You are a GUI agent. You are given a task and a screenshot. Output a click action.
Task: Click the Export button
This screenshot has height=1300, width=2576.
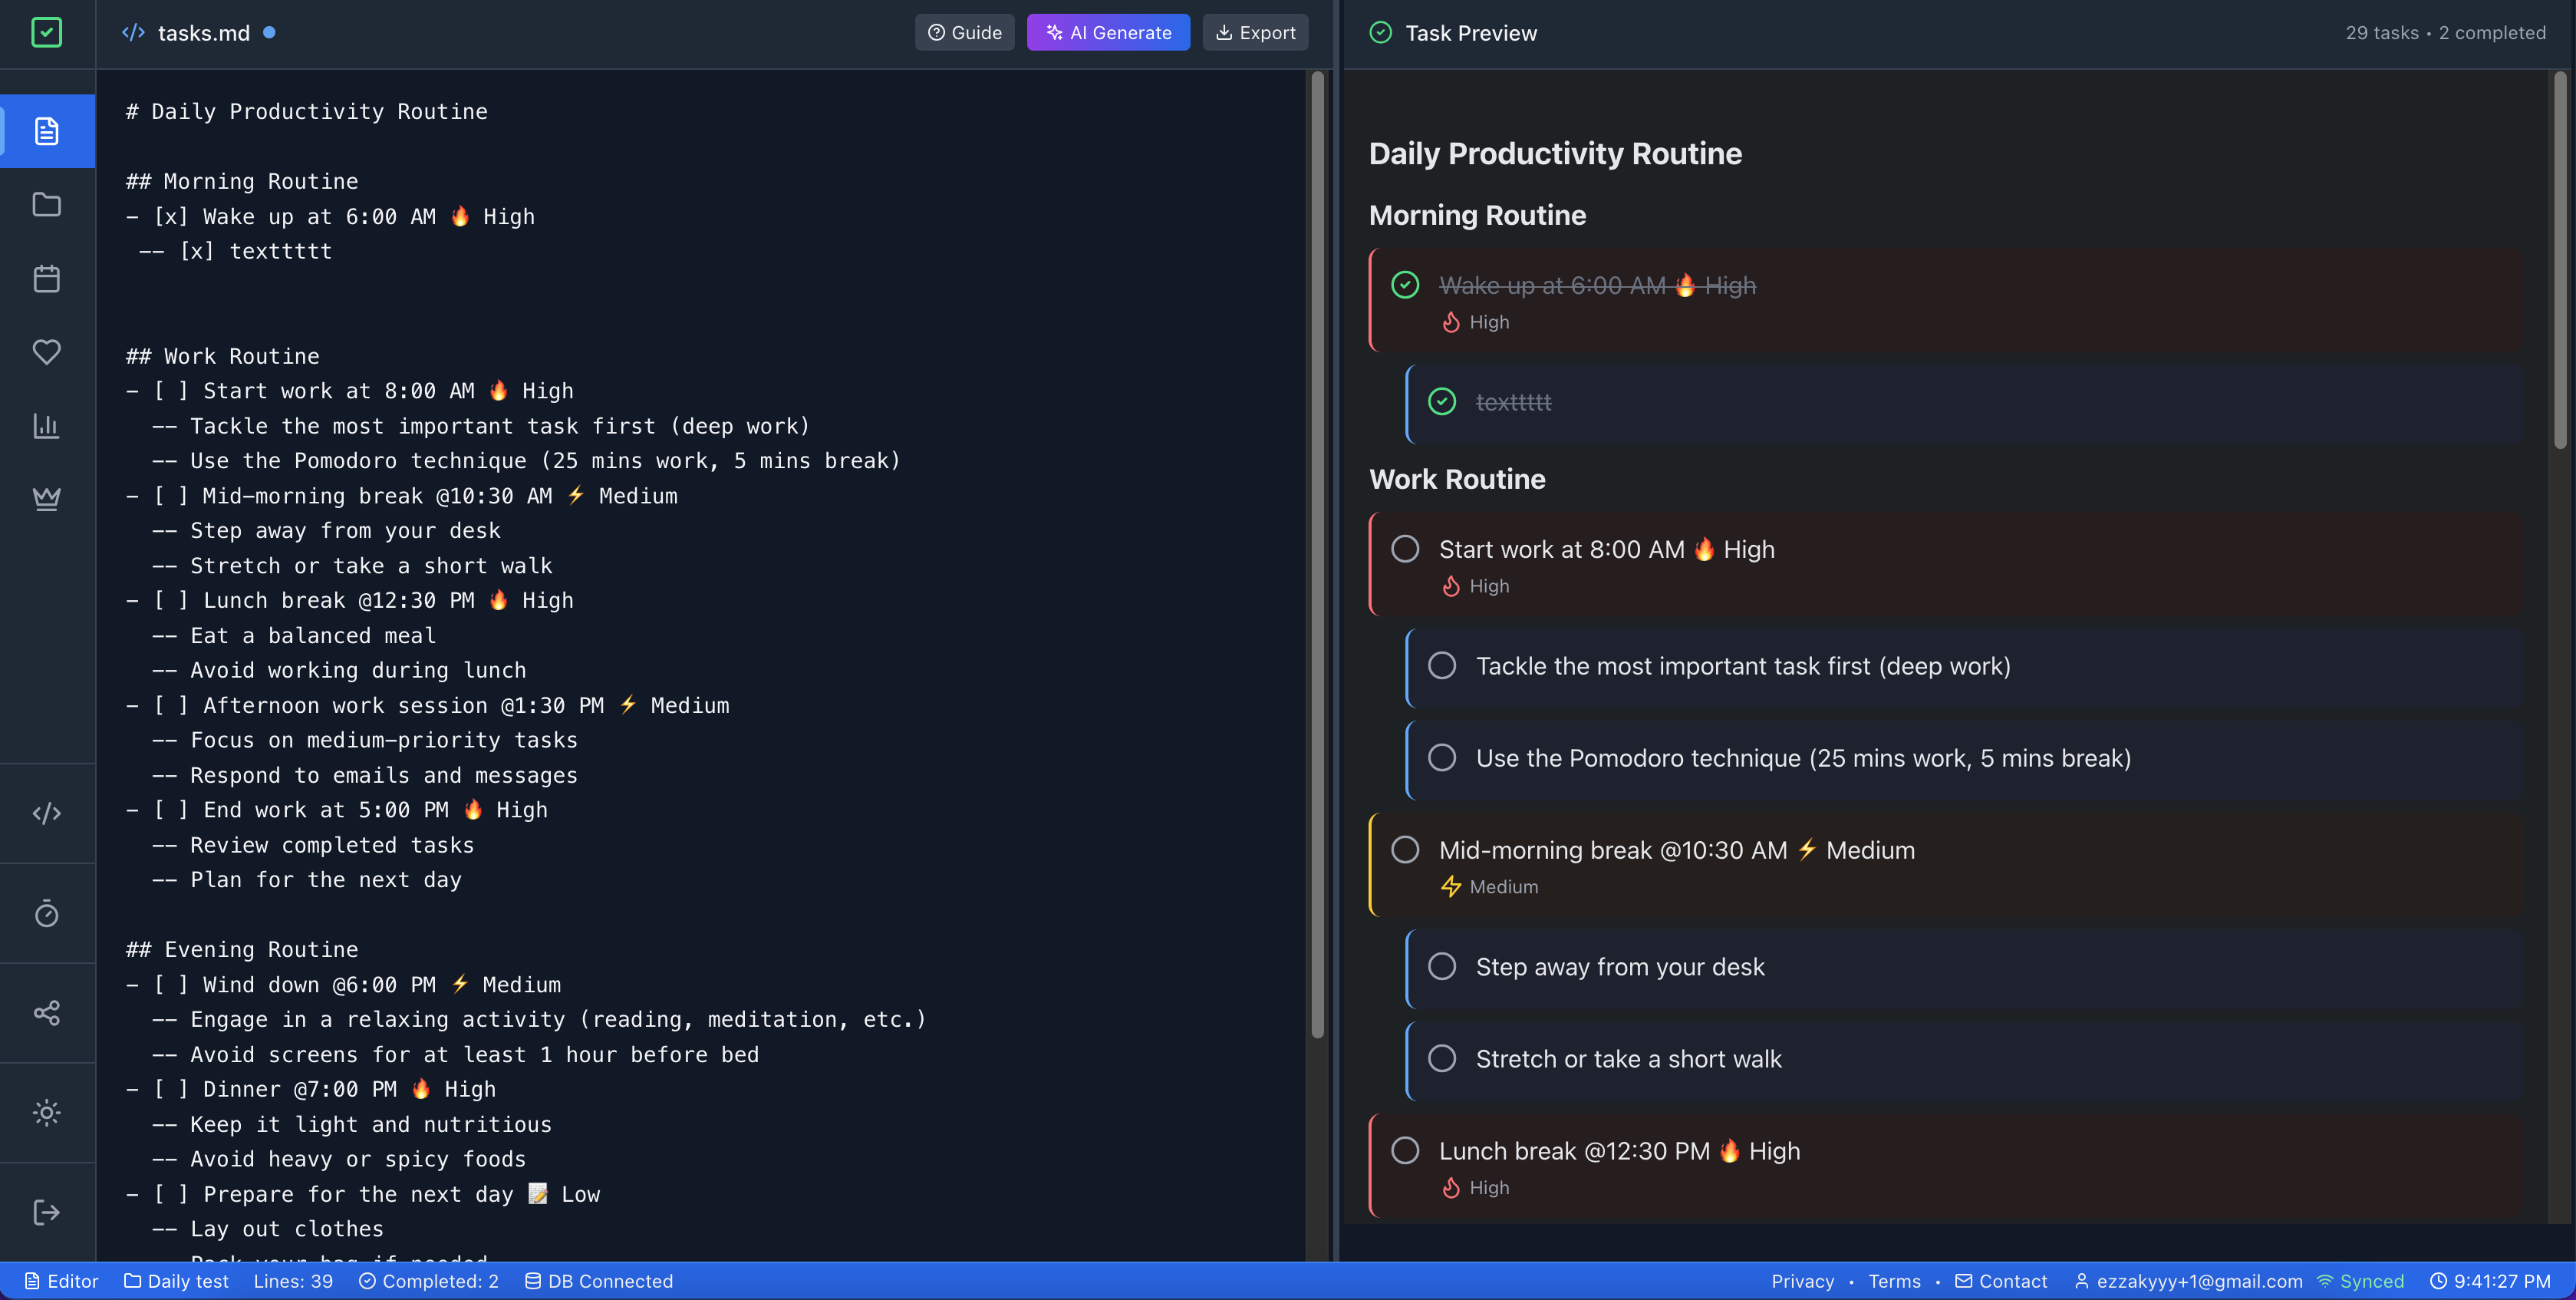pyautogui.click(x=1255, y=32)
